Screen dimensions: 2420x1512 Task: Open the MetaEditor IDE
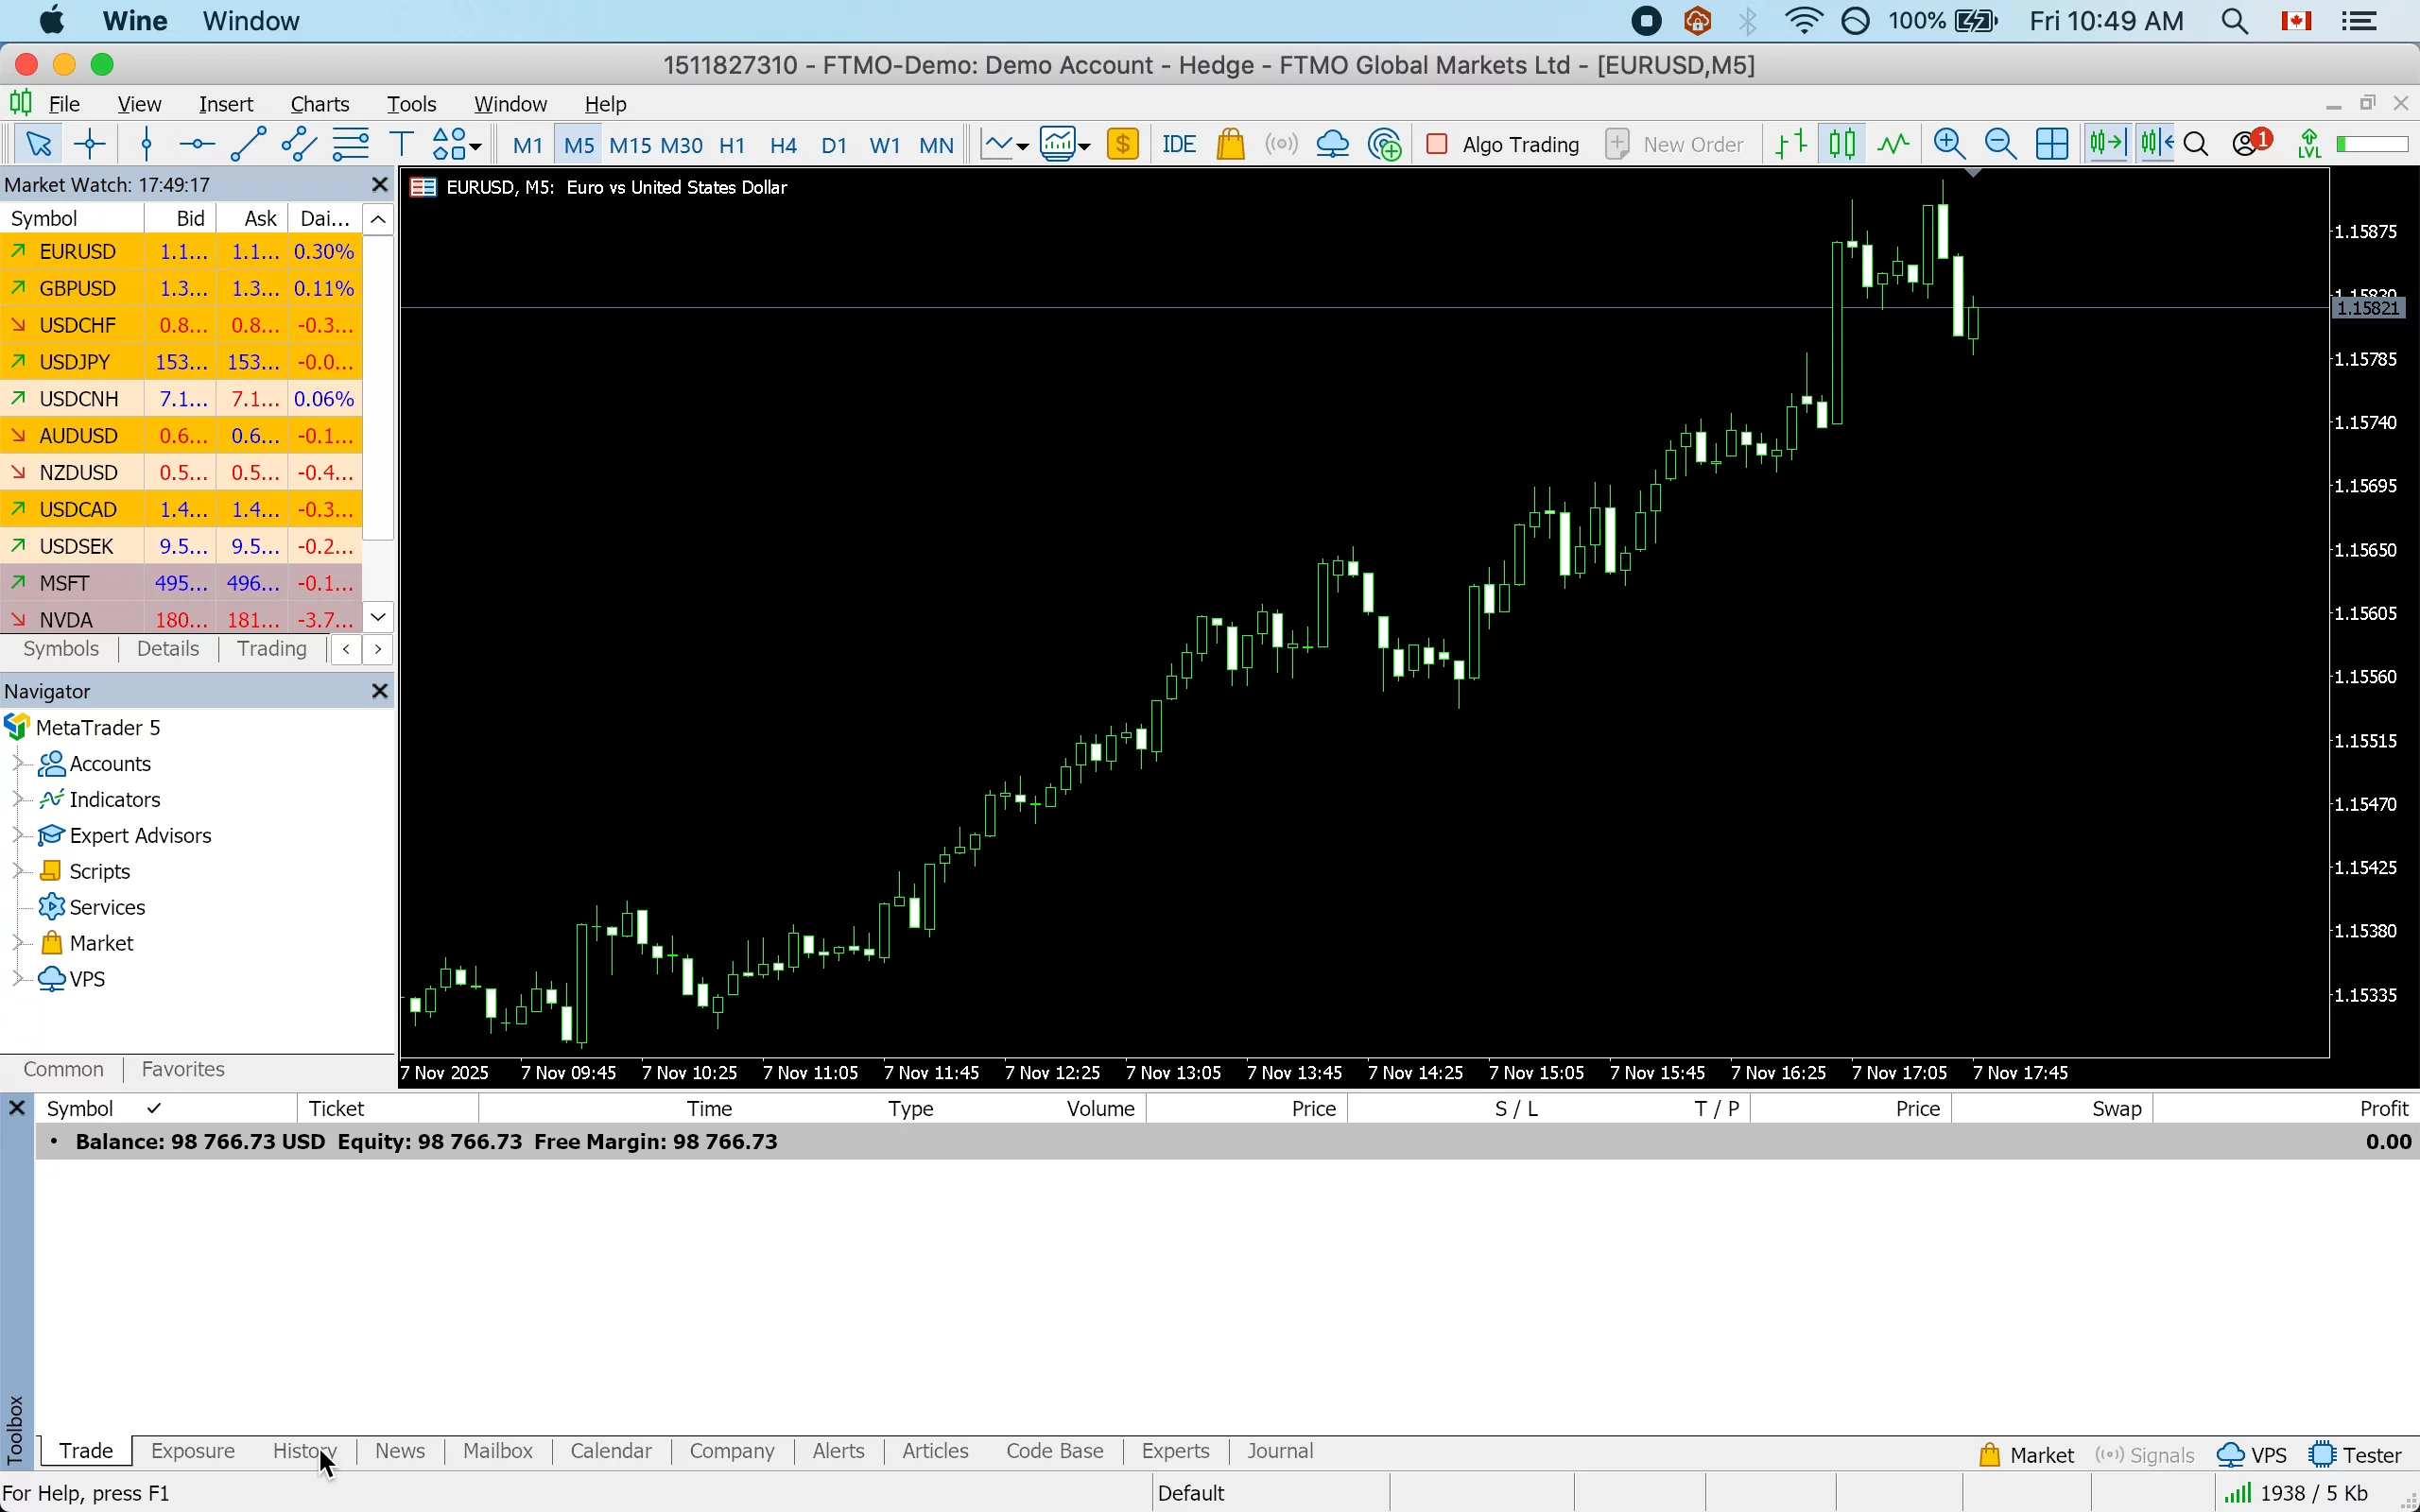pyautogui.click(x=1178, y=144)
